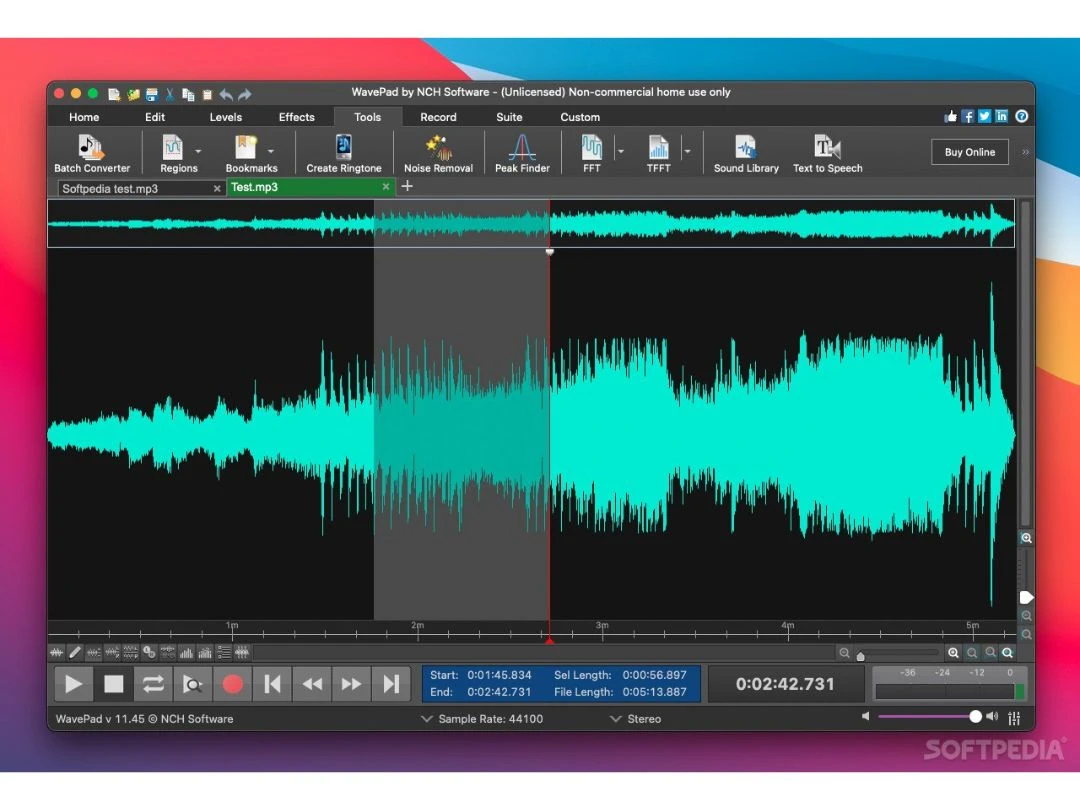Click the Regions tool icon
Image resolution: width=1080 pixels, height=810 pixels.
coord(173,147)
